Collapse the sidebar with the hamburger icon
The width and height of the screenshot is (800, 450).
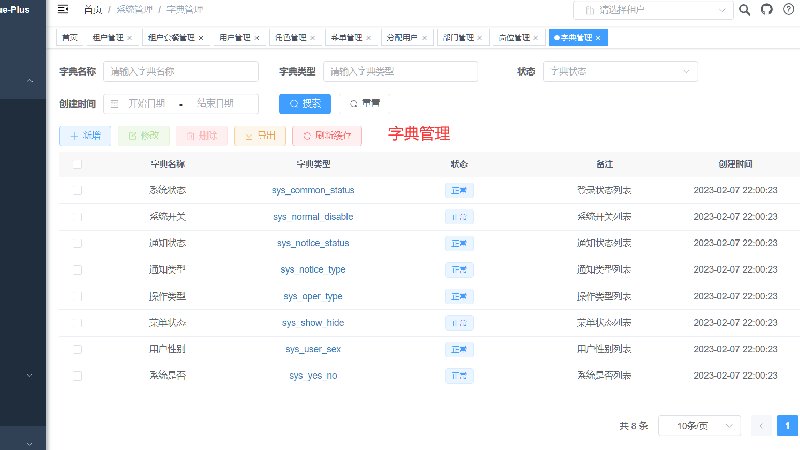(x=63, y=9)
